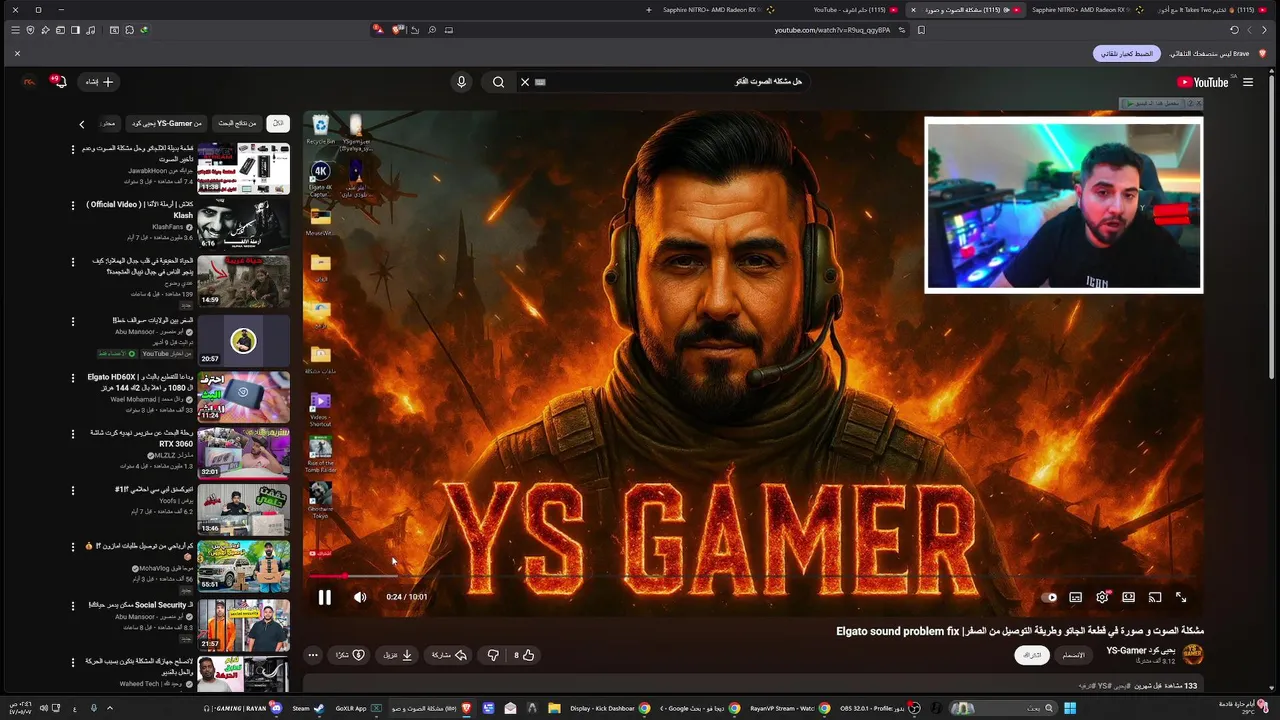The height and width of the screenshot is (720, 1280).
Task: Open the YouTube hamburger guide menu
Action: tap(1248, 82)
